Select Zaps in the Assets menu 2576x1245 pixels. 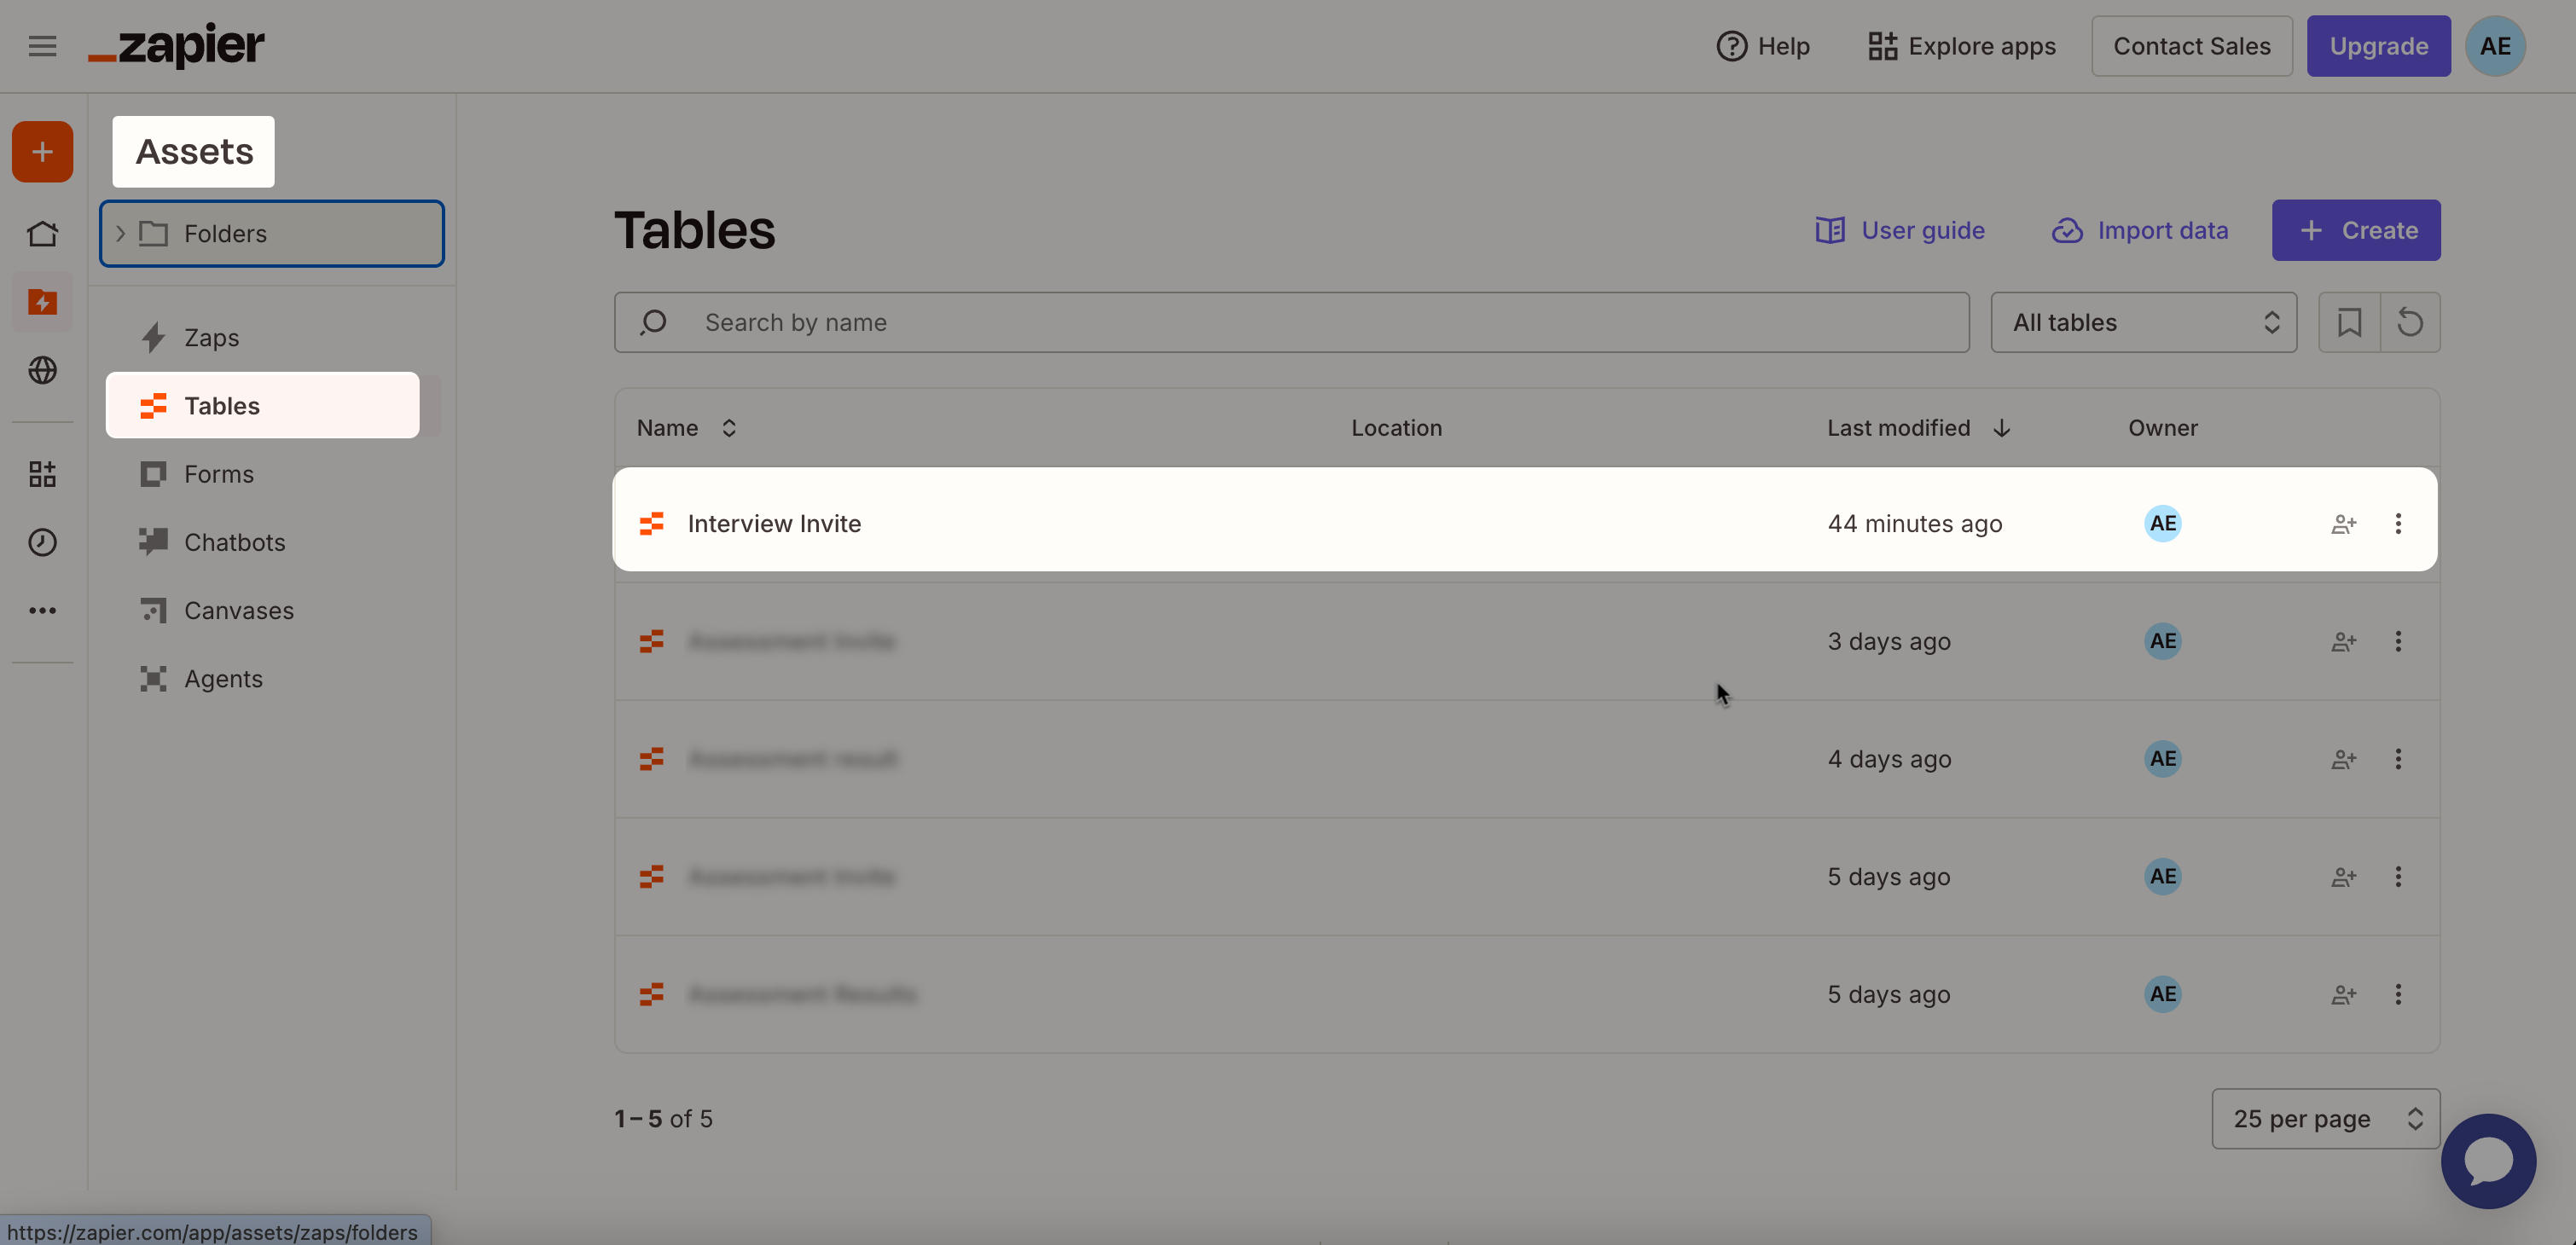click(211, 338)
